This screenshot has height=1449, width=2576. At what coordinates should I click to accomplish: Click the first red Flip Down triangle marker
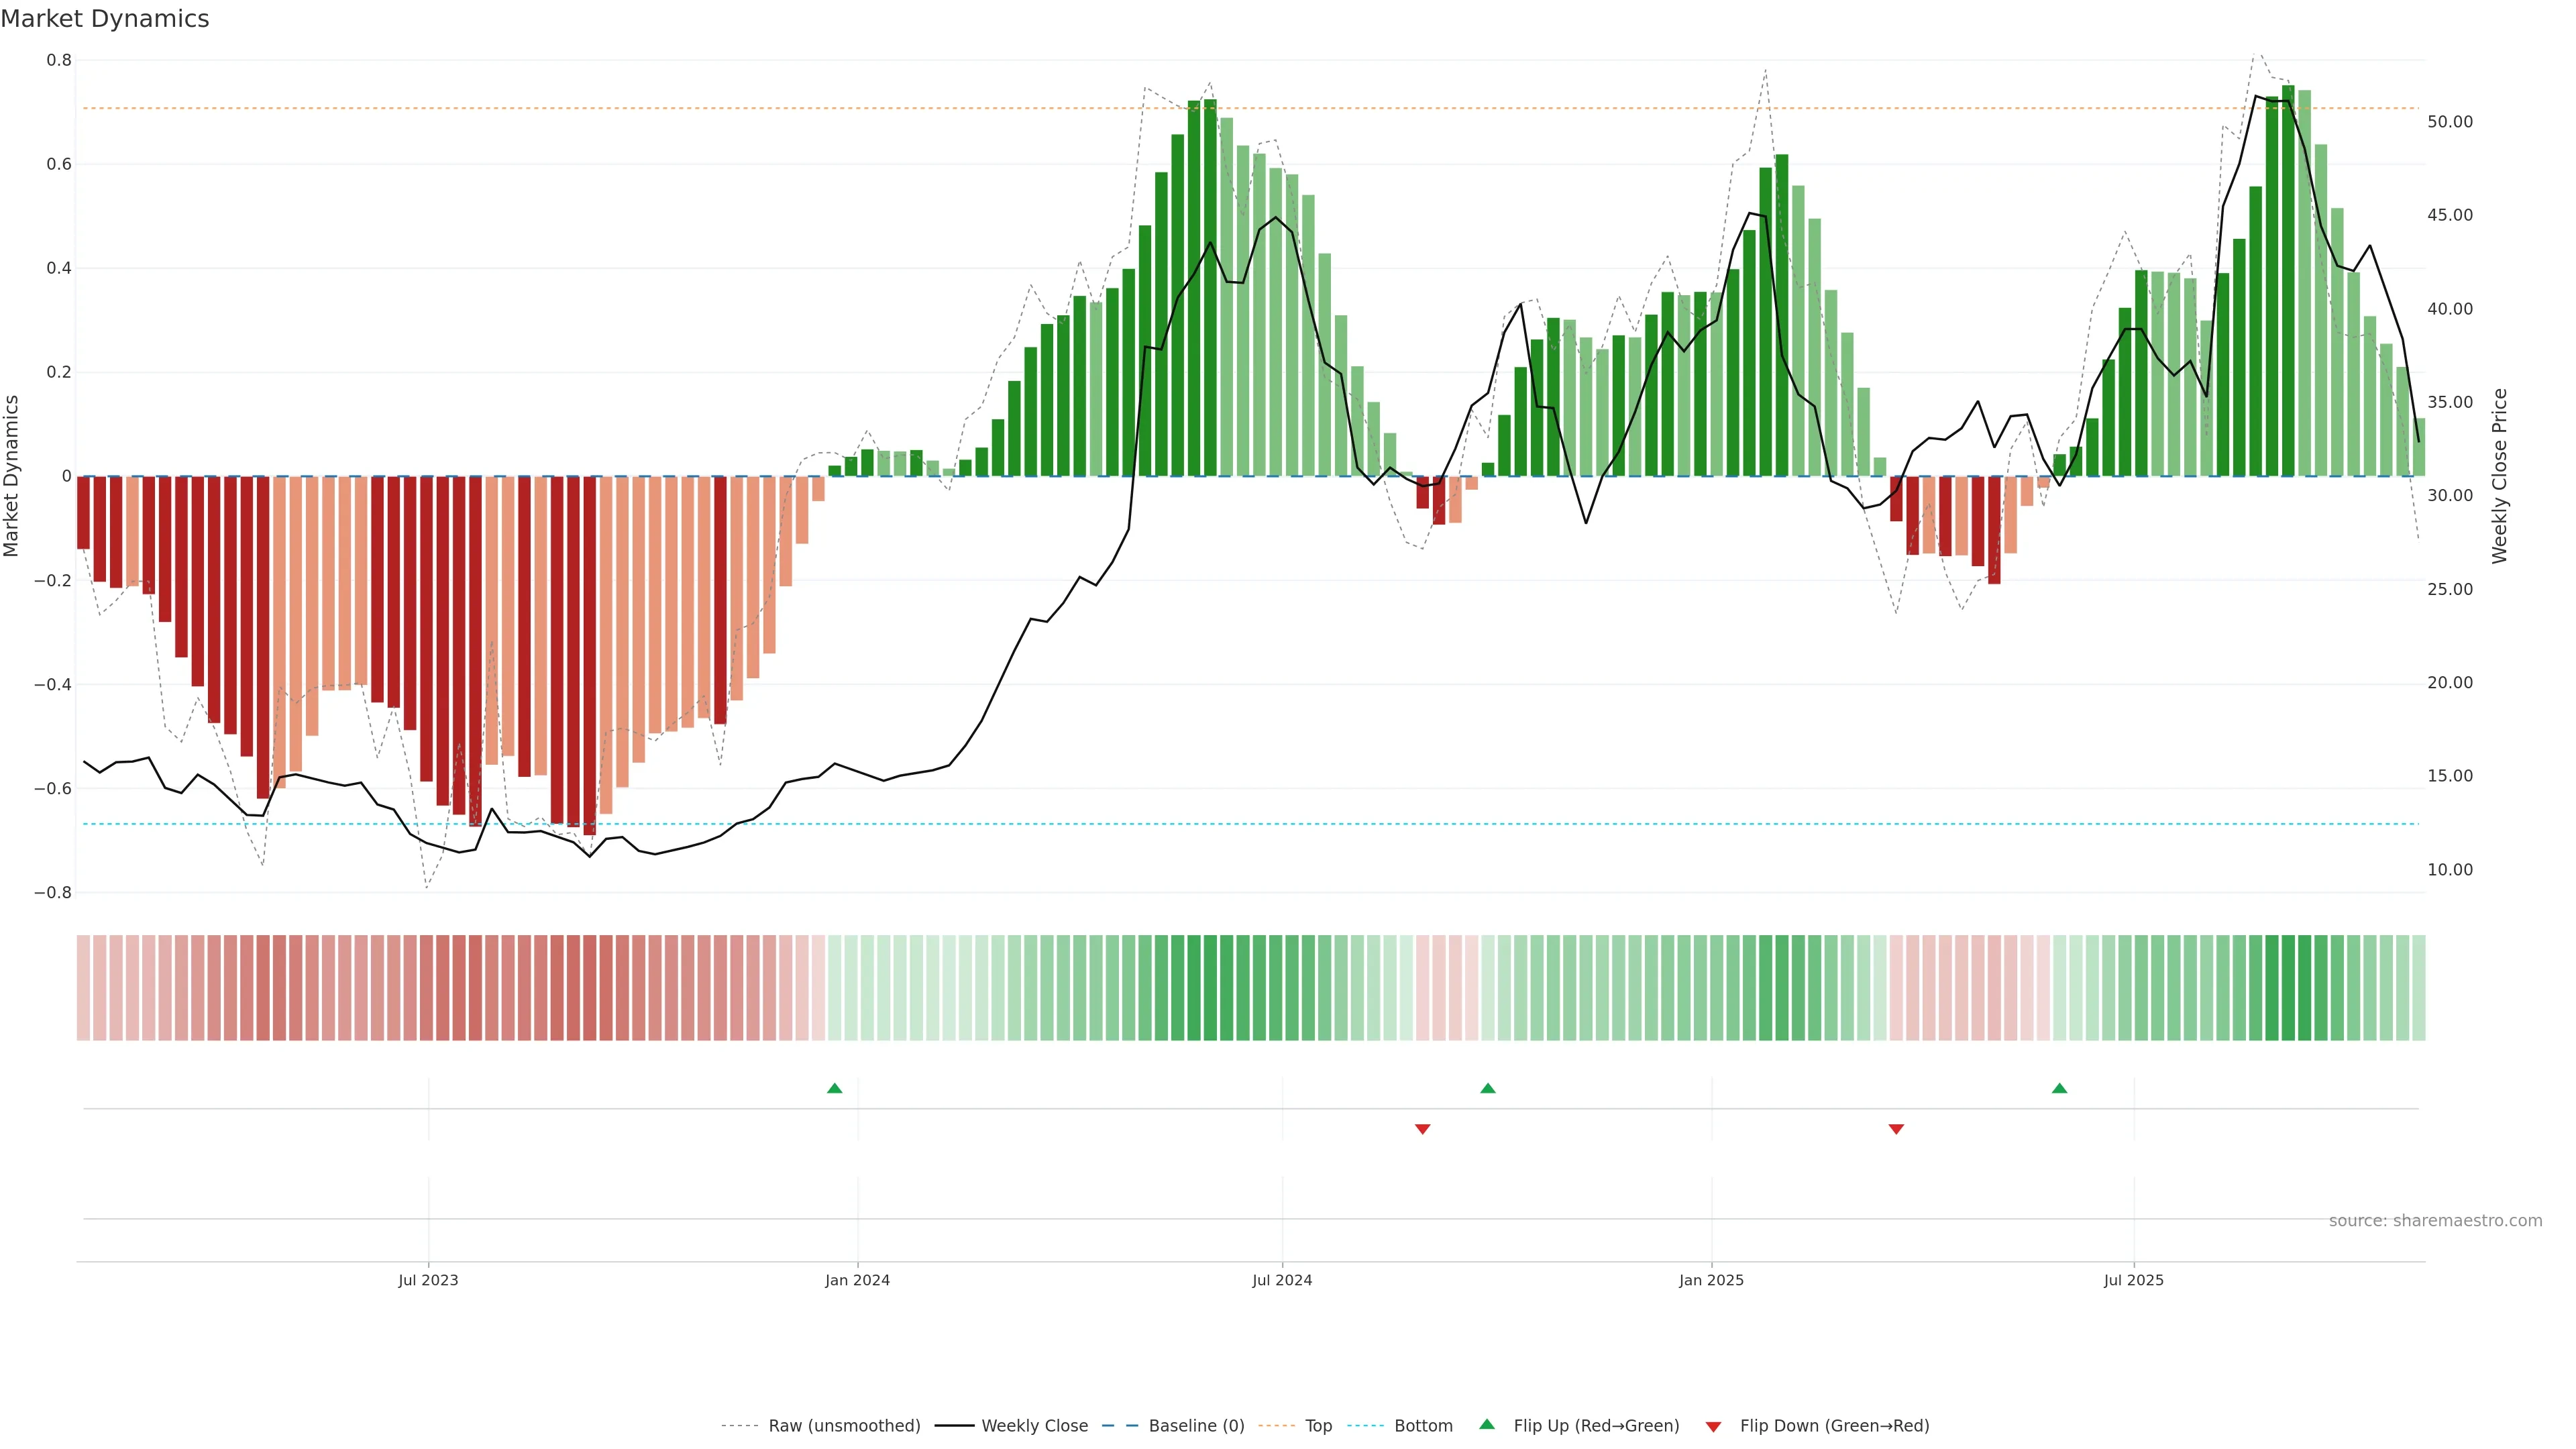click(x=1423, y=1129)
